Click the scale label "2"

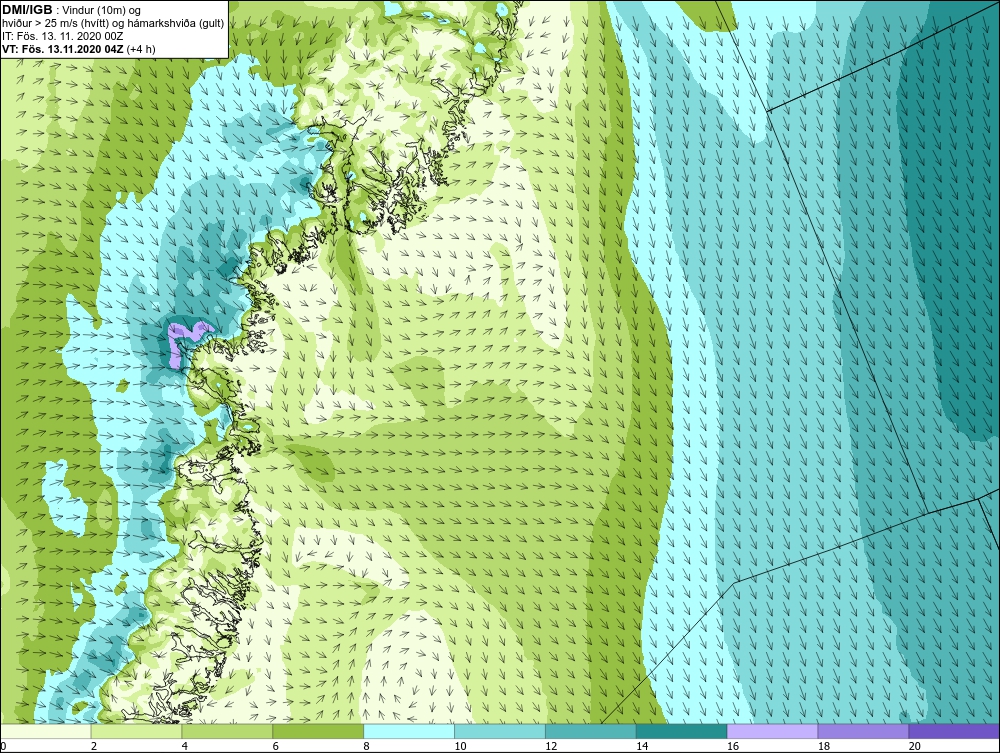[x=94, y=746]
